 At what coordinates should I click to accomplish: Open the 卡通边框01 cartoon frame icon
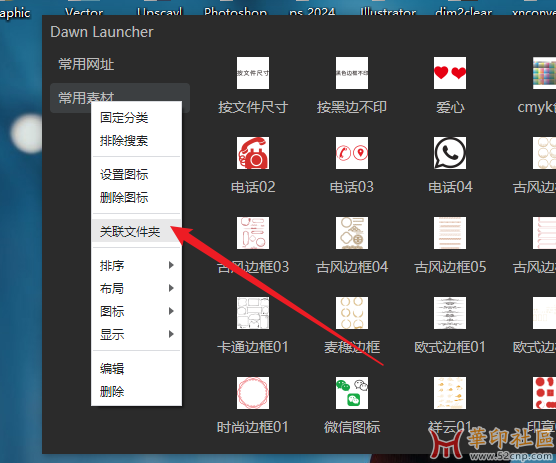pyautogui.click(x=253, y=313)
